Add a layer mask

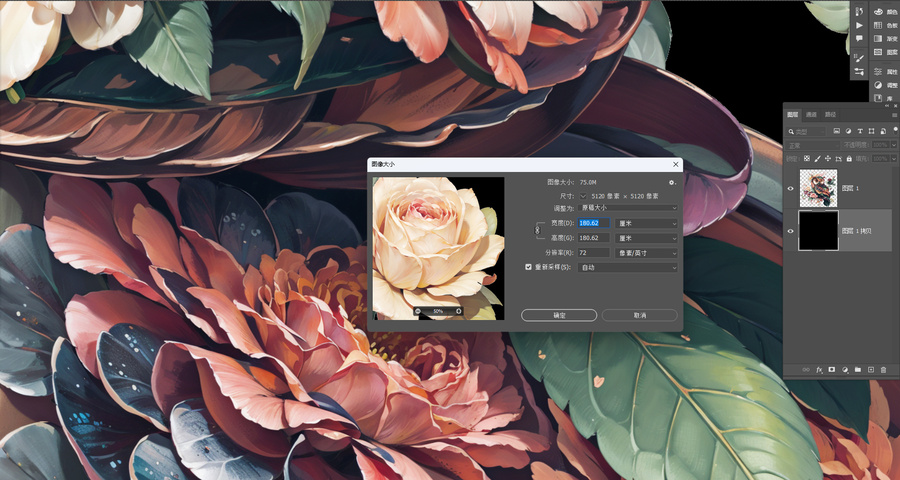tap(832, 370)
